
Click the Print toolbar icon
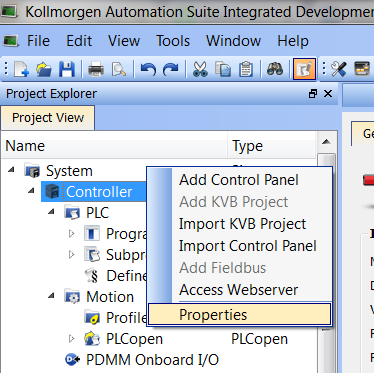pyautogui.click(x=96, y=69)
